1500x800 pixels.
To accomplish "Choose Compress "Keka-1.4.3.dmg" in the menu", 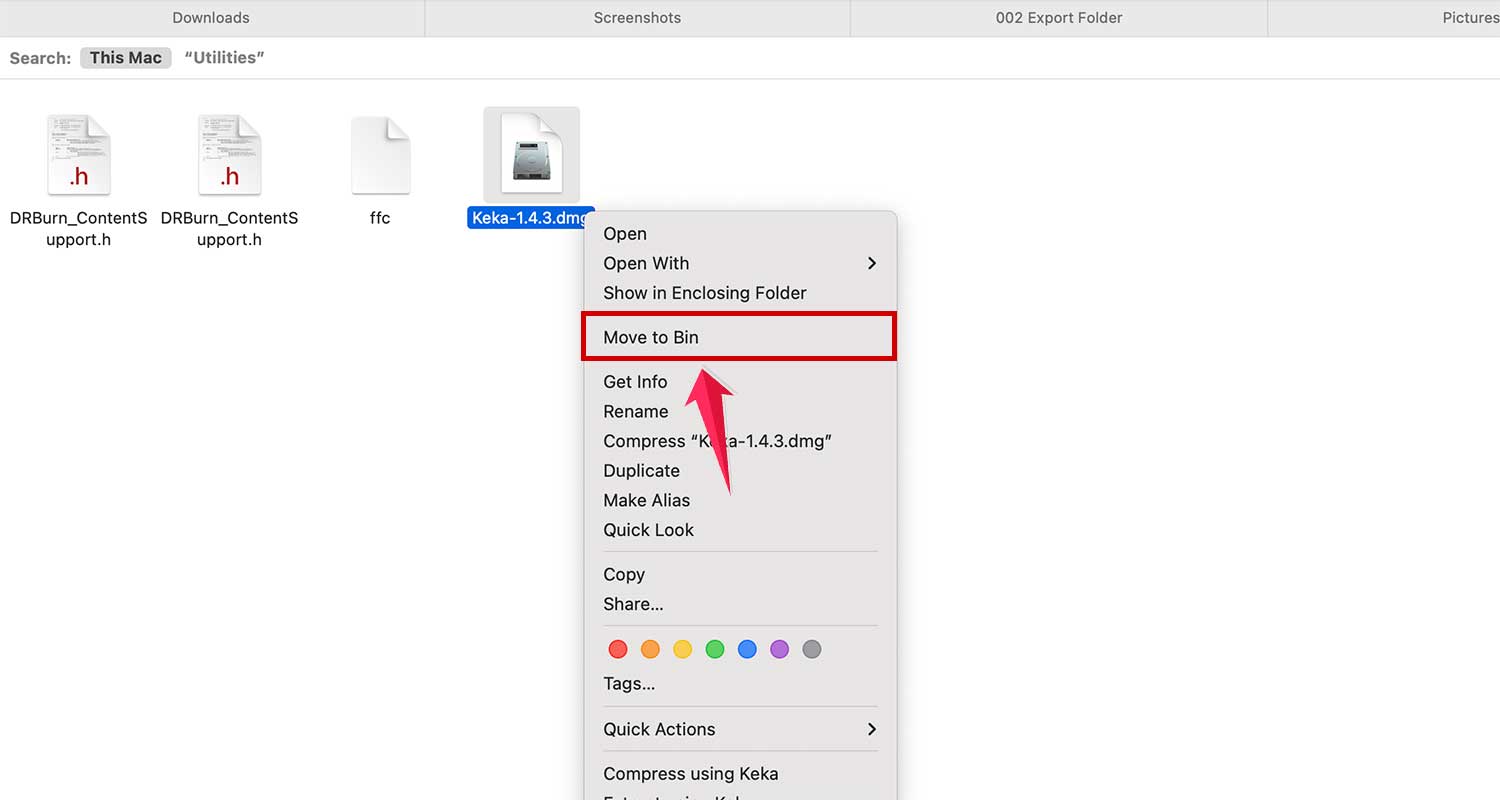I will [717, 440].
